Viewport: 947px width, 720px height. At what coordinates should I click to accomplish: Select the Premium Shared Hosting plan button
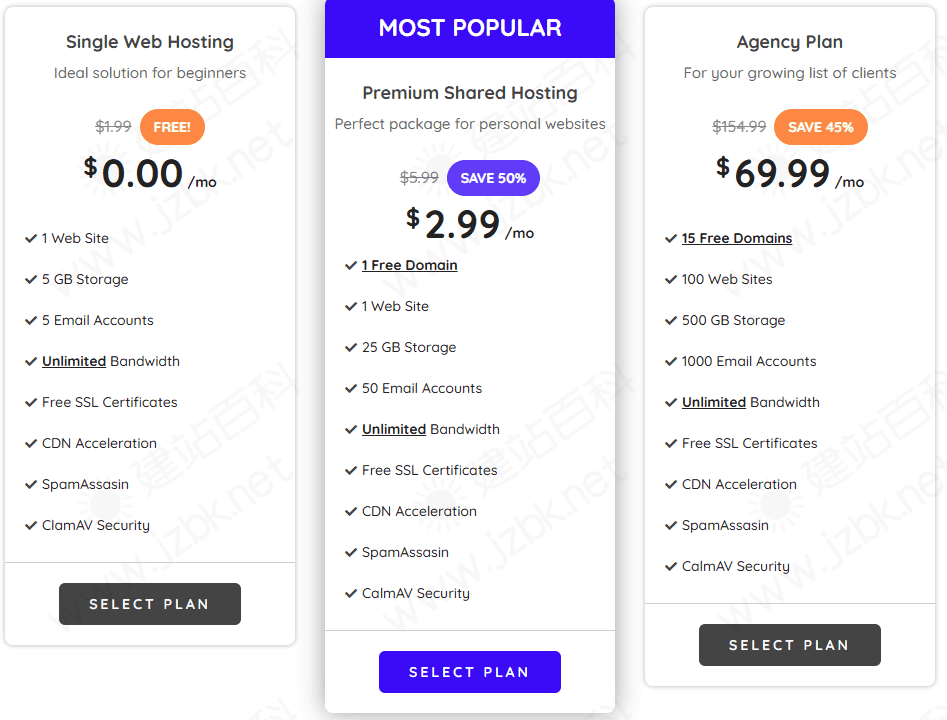[x=470, y=672]
